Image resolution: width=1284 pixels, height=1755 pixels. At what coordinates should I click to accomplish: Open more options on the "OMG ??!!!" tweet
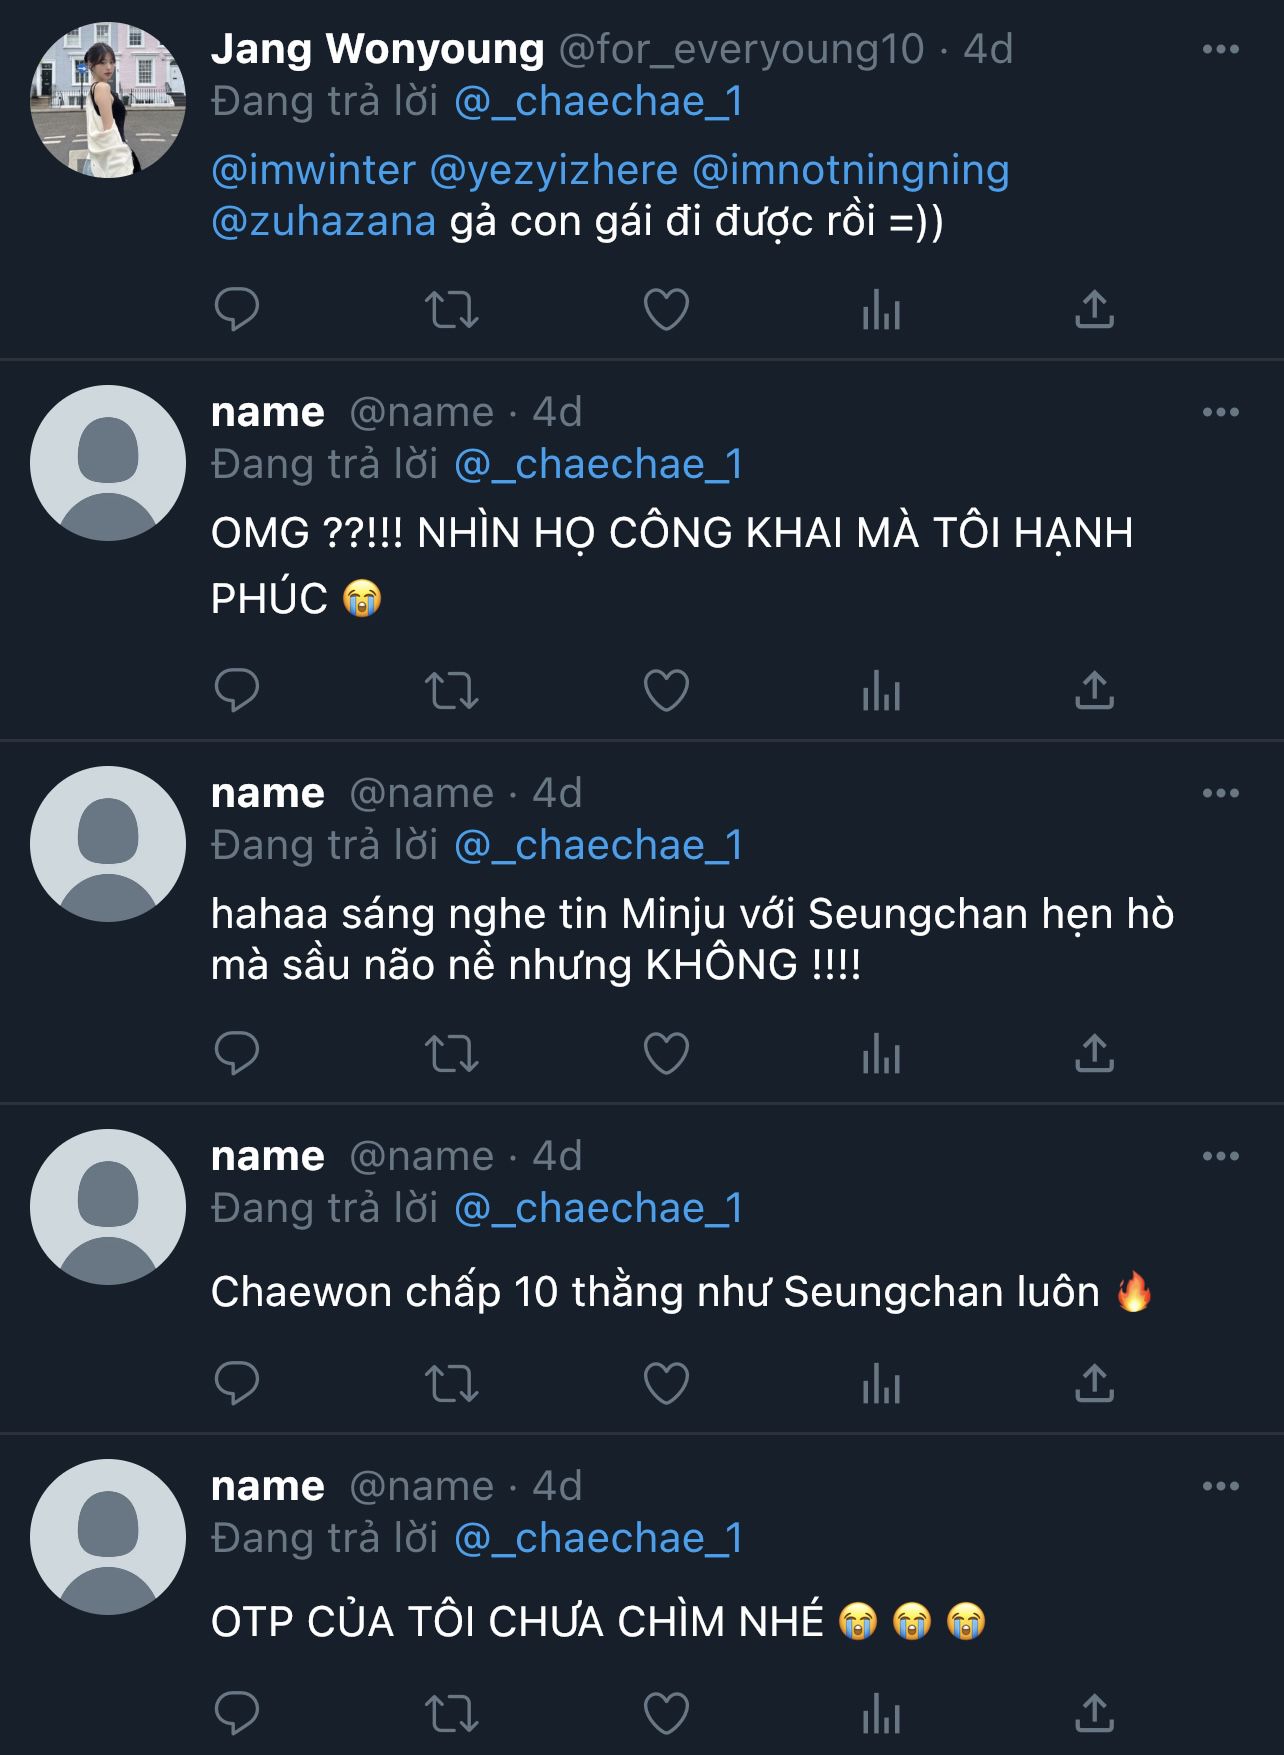(x=1220, y=412)
